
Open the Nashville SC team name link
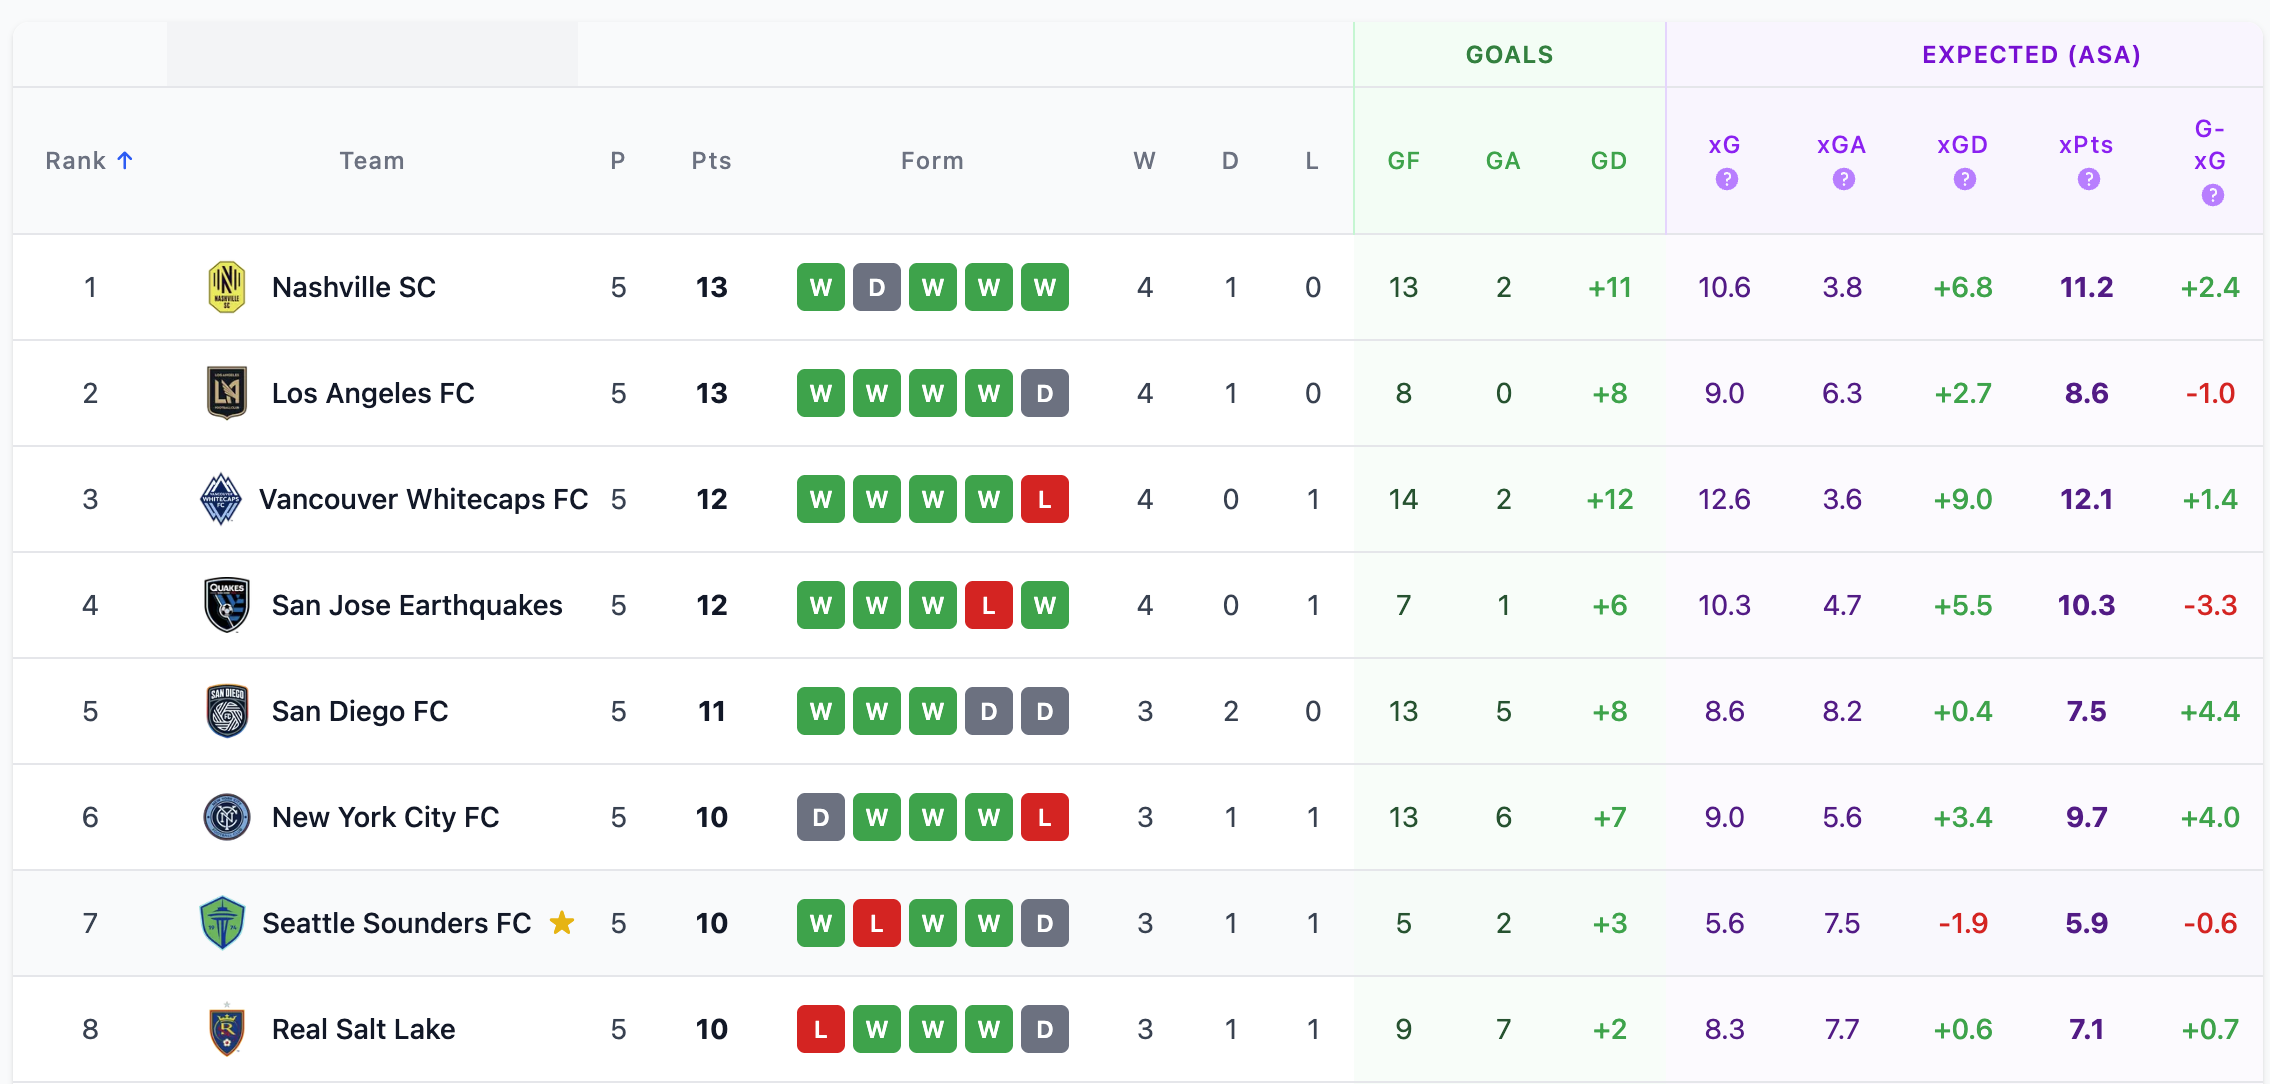(x=354, y=287)
